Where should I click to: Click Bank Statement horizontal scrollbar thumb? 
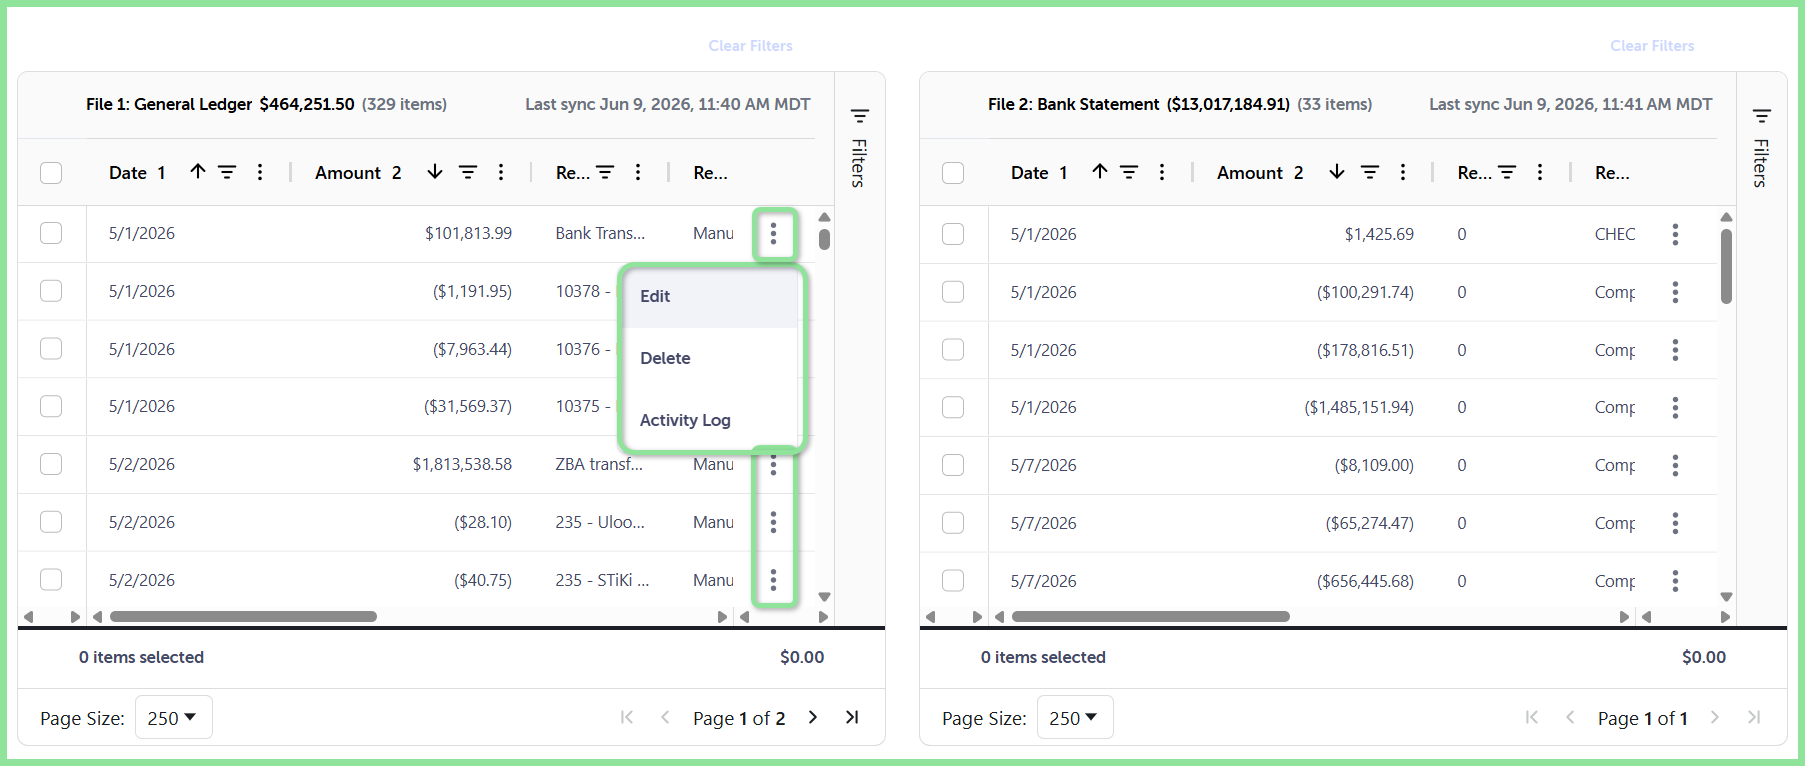1151,617
